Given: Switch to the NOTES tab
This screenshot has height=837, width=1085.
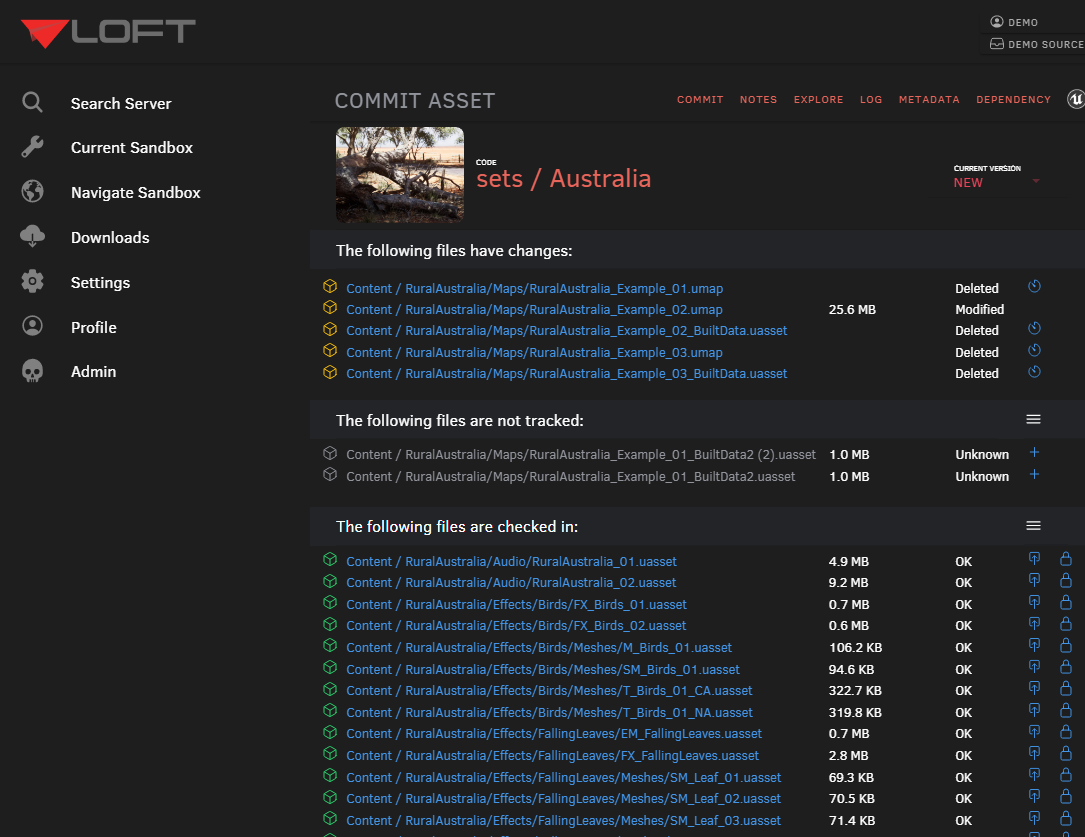Looking at the screenshot, I should click(758, 99).
